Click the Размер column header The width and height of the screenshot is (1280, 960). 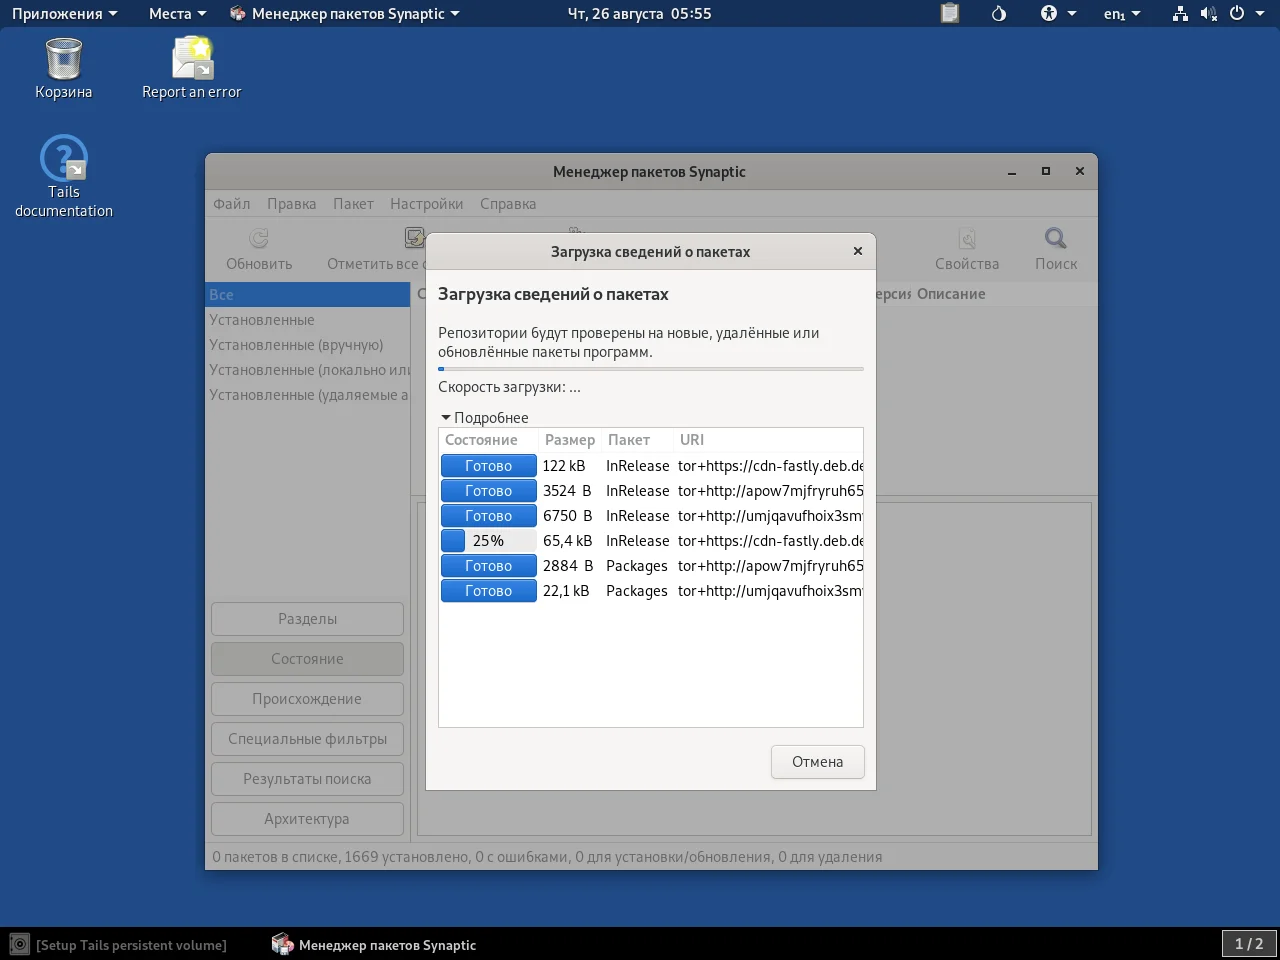570,440
